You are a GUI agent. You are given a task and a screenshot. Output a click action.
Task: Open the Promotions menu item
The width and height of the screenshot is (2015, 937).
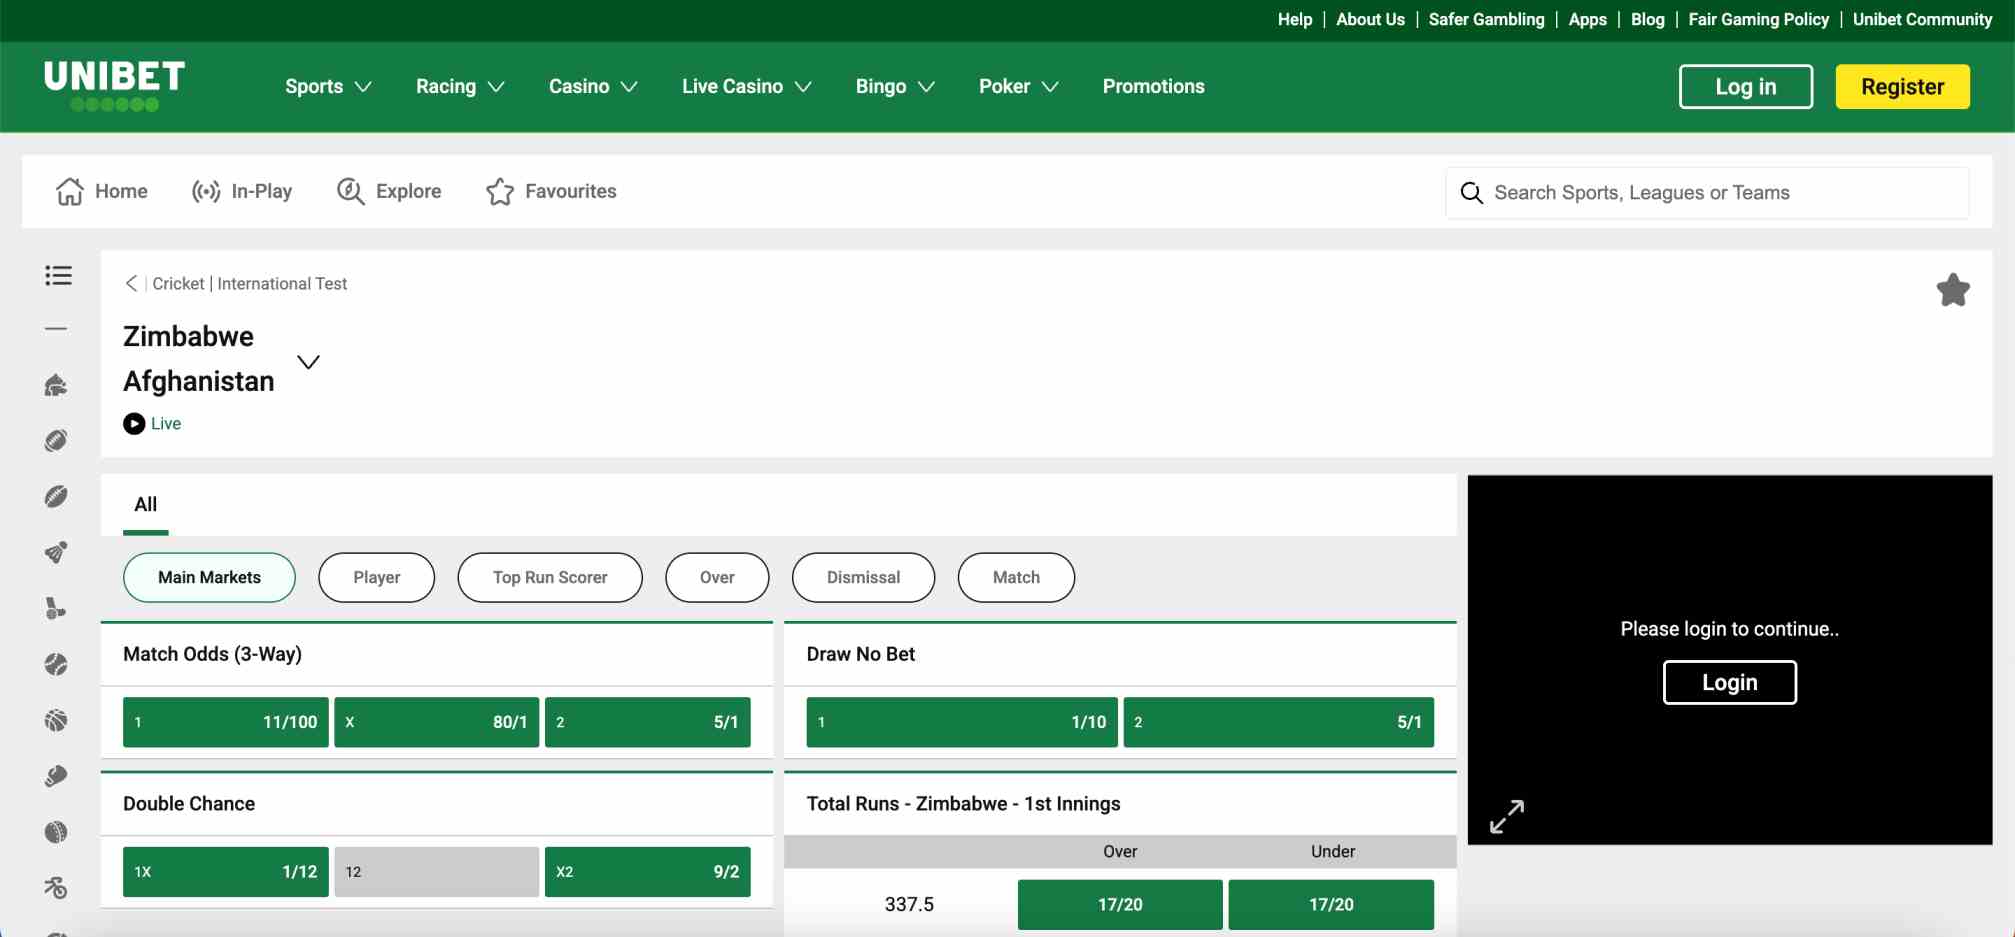1152,86
